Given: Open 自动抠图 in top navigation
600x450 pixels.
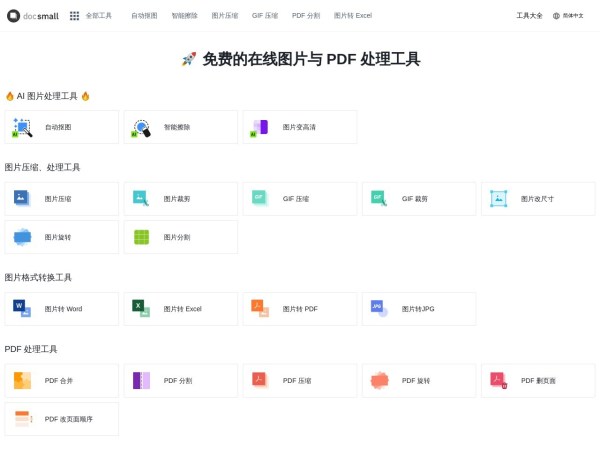Looking at the screenshot, I should (144, 16).
